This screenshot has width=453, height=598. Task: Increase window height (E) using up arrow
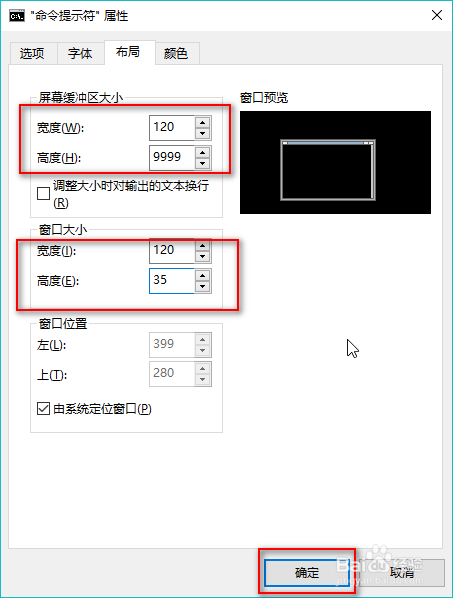202,275
